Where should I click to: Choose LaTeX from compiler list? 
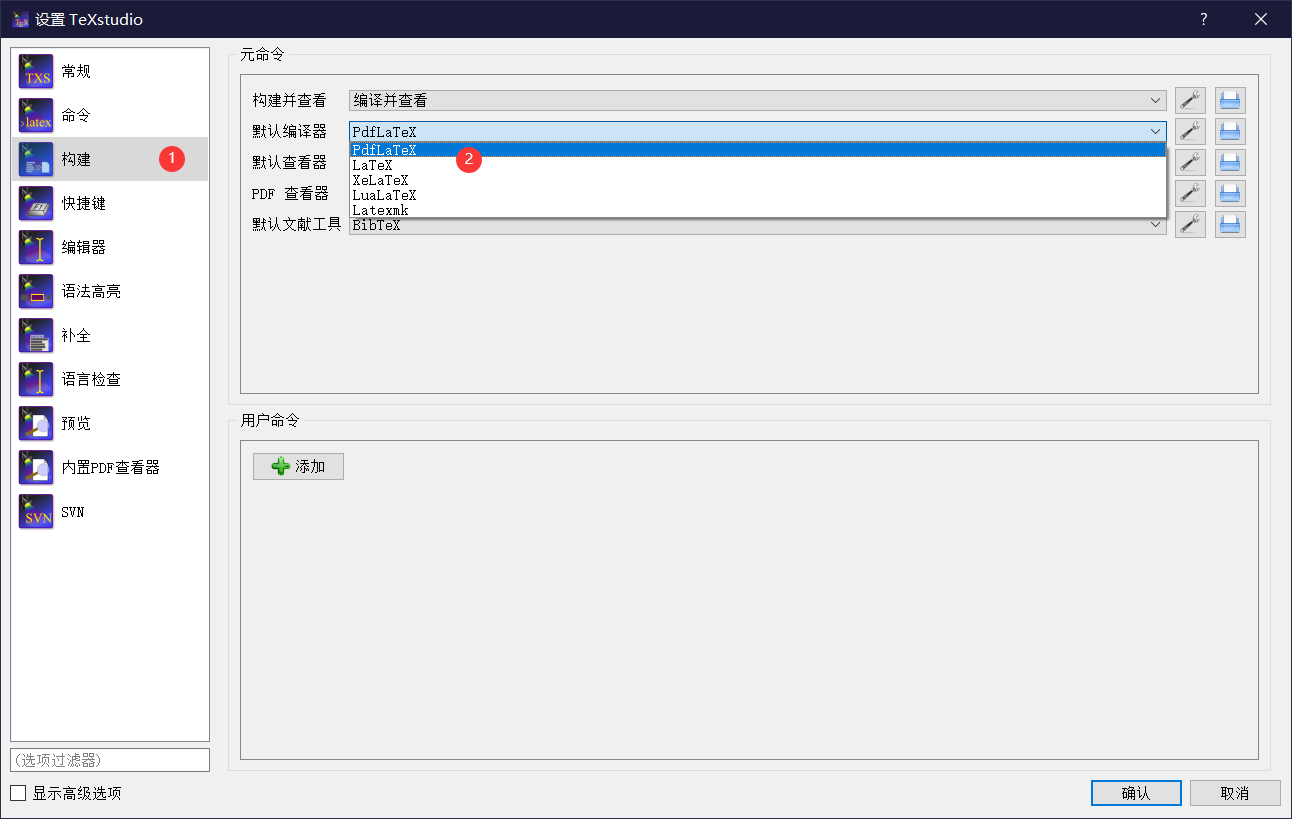tap(757, 165)
